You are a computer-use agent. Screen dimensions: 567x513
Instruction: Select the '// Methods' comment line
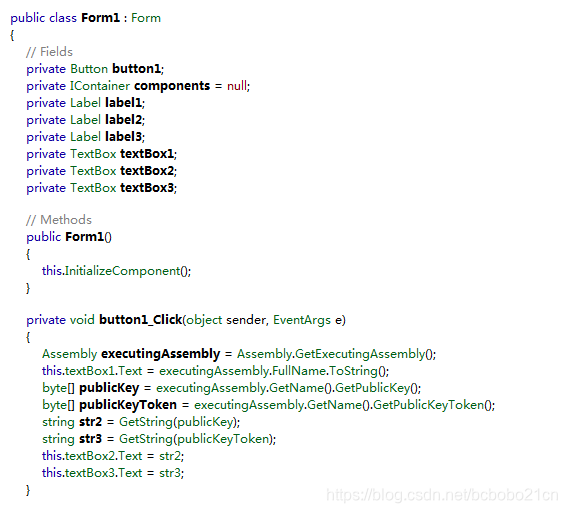coord(59,220)
